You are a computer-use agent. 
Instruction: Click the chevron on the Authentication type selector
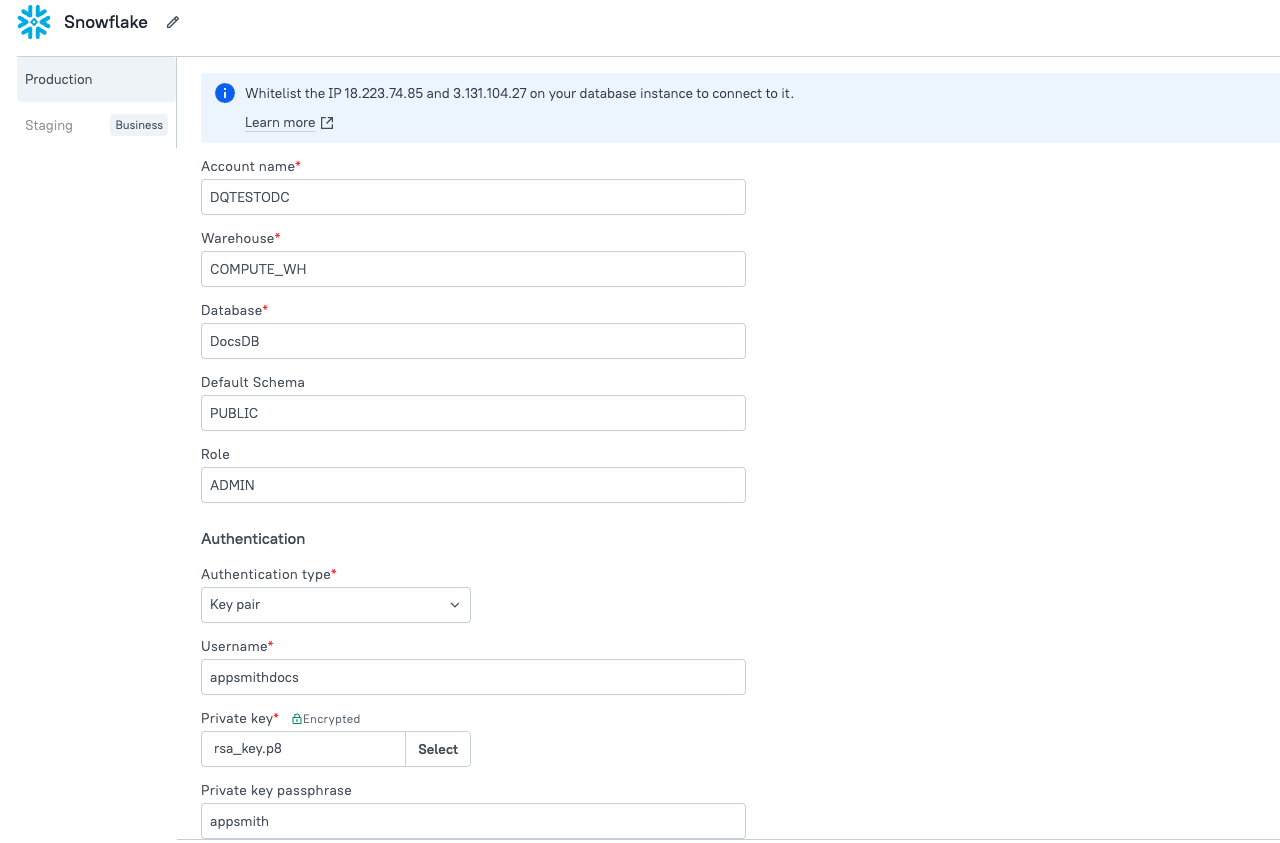pyautogui.click(x=455, y=605)
